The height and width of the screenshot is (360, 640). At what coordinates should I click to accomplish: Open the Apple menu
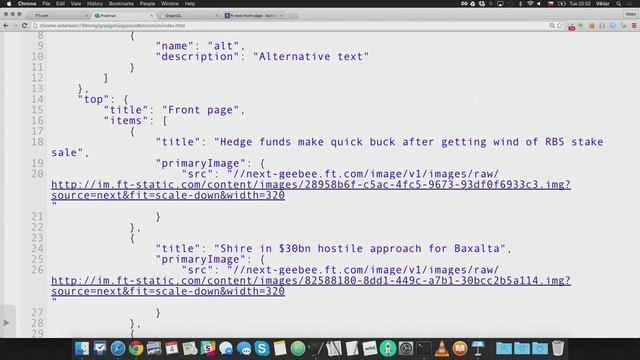click(x=9, y=4)
